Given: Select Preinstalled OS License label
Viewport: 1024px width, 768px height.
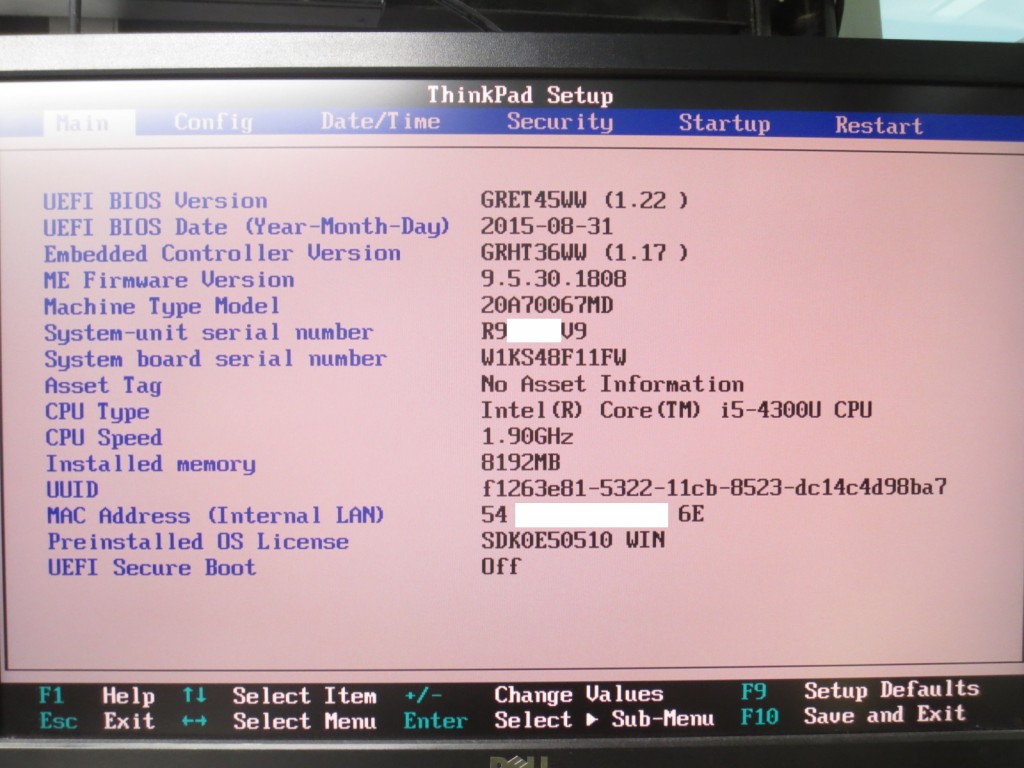Looking at the screenshot, I should (198, 541).
